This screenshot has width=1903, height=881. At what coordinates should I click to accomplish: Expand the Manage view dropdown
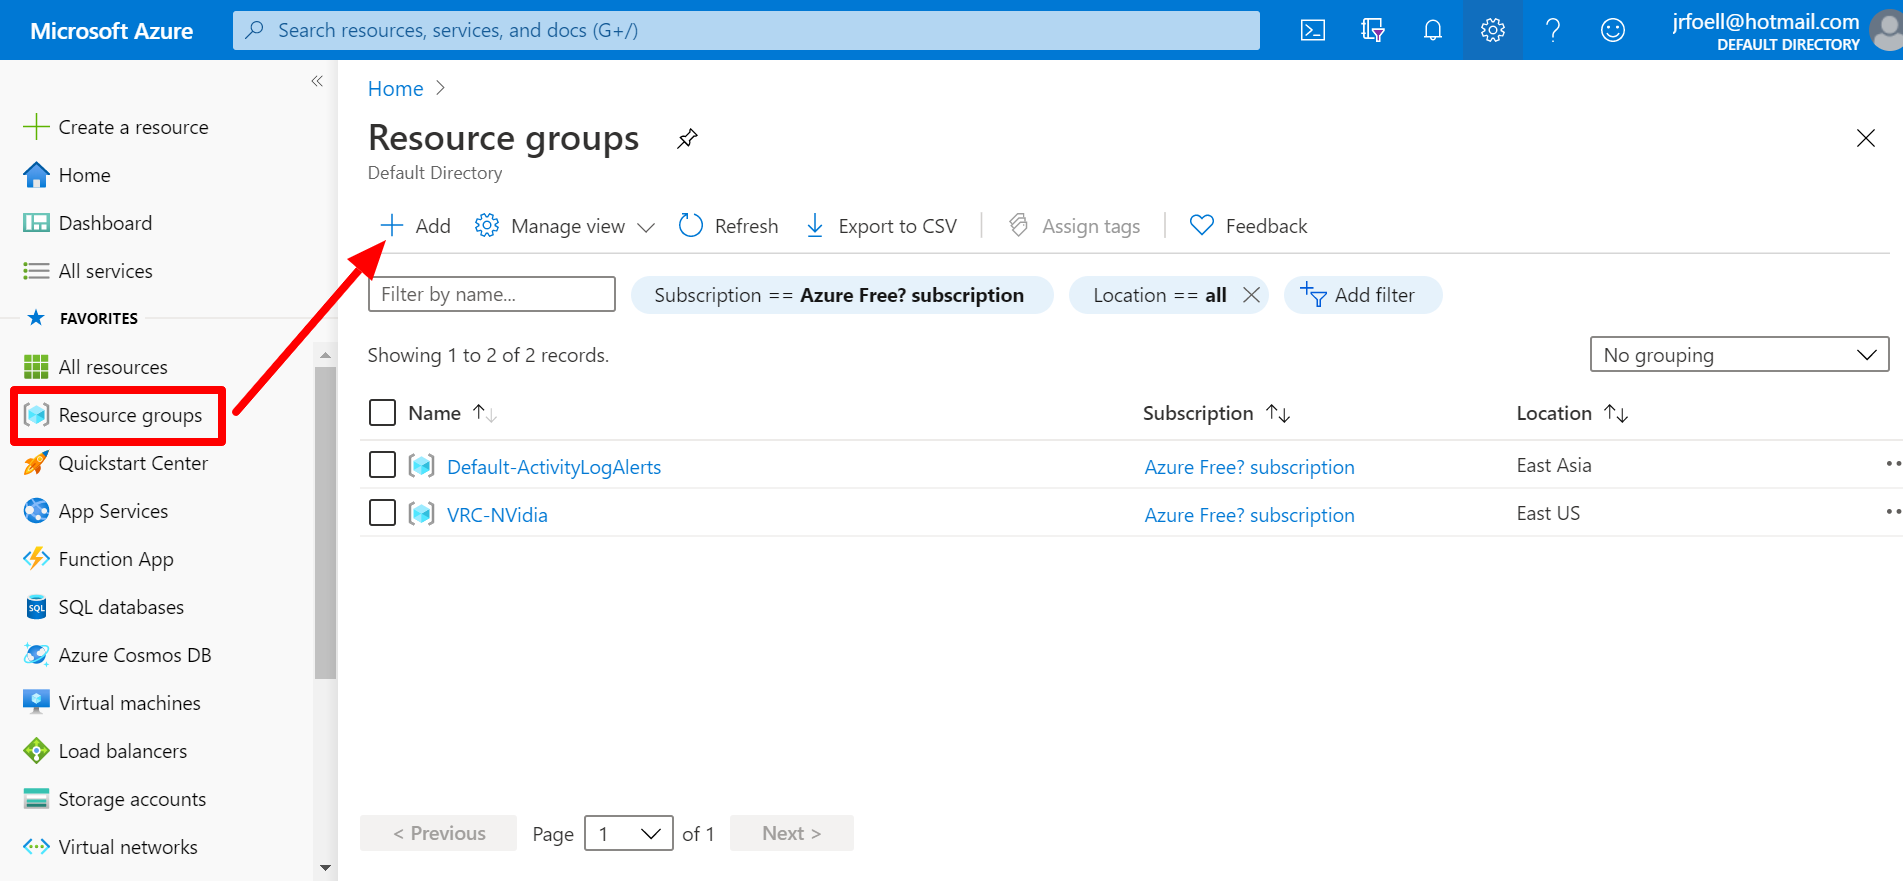pyautogui.click(x=565, y=226)
